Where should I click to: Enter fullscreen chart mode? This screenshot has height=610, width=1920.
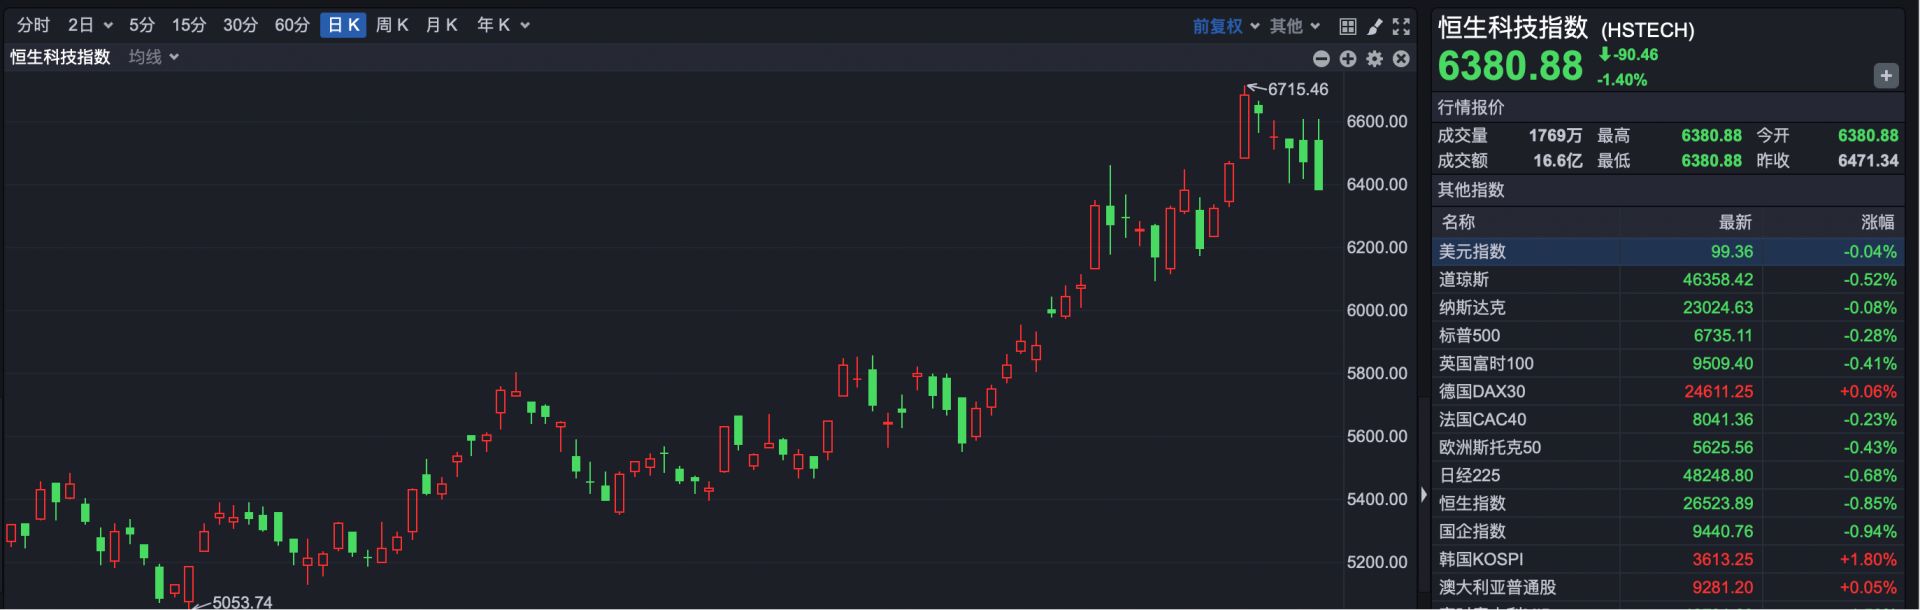(x=1401, y=26)
